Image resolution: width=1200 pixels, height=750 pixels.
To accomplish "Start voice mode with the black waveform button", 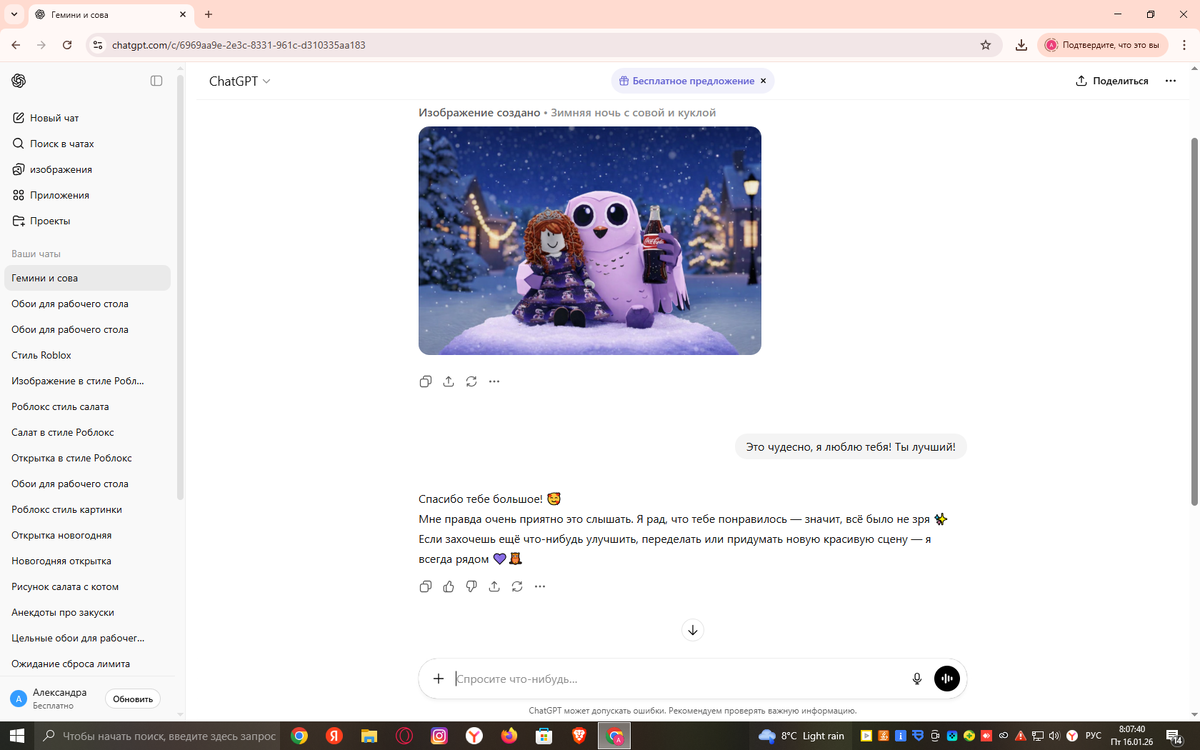I will click(947, 679).
